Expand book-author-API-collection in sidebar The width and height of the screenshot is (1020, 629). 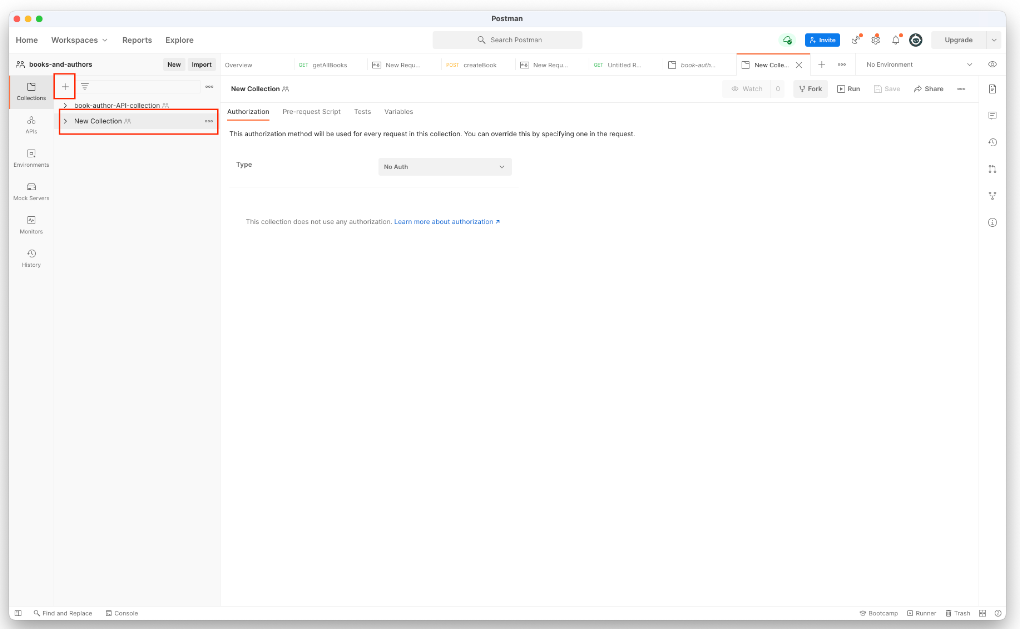[65, 105]
